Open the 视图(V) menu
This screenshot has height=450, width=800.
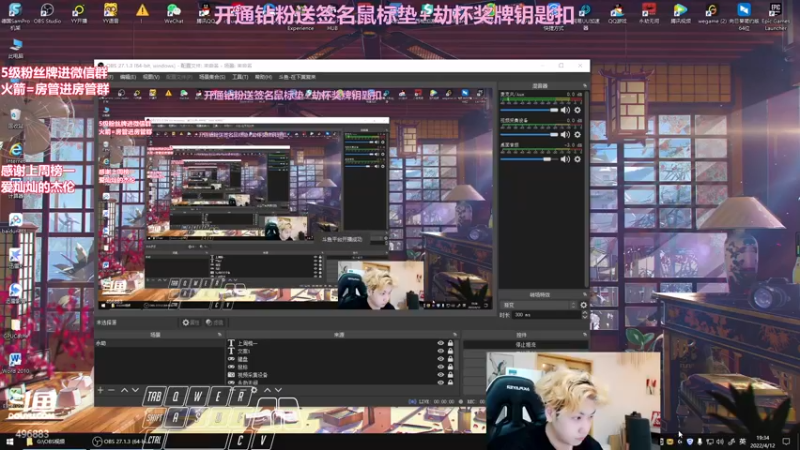click(x=151, y=77)
